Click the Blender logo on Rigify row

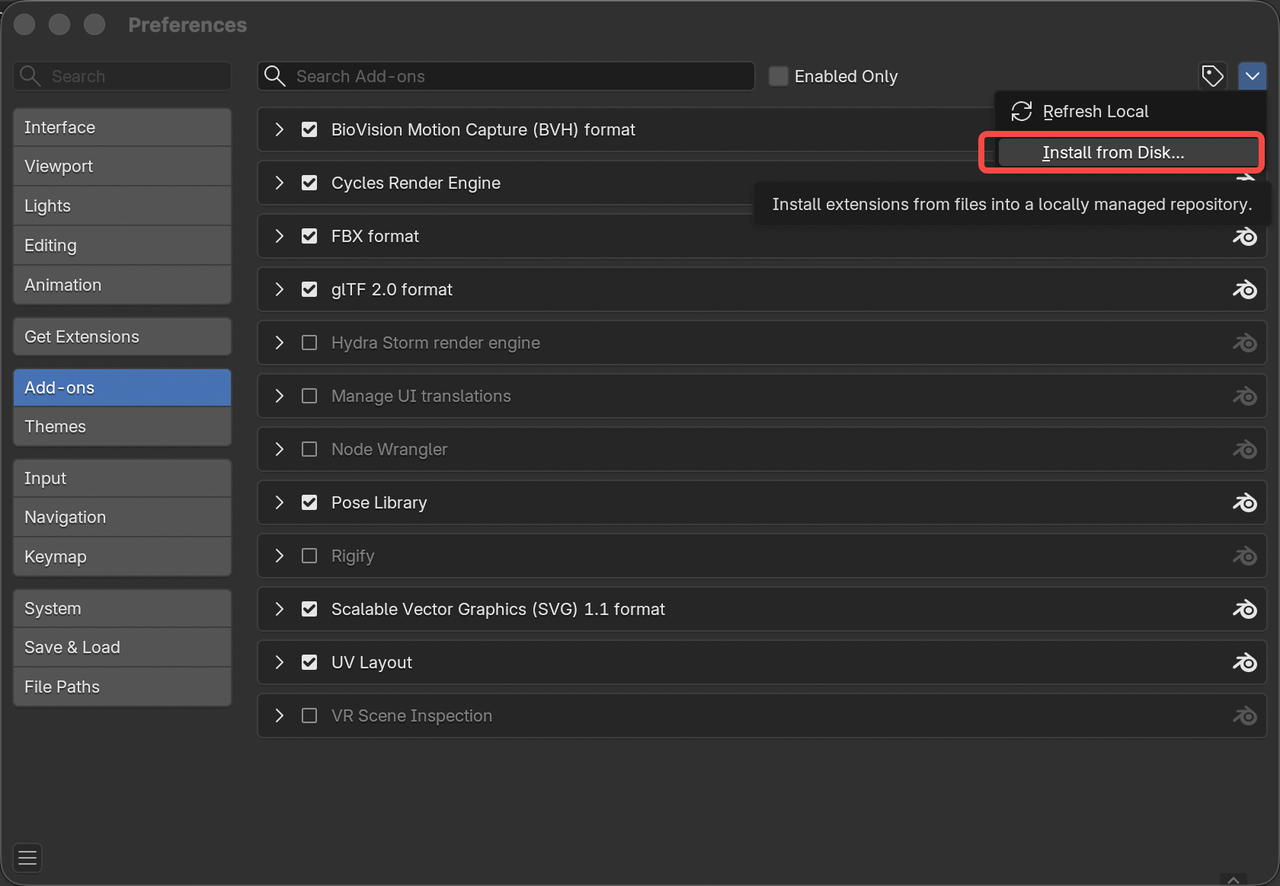[1244, 556]
